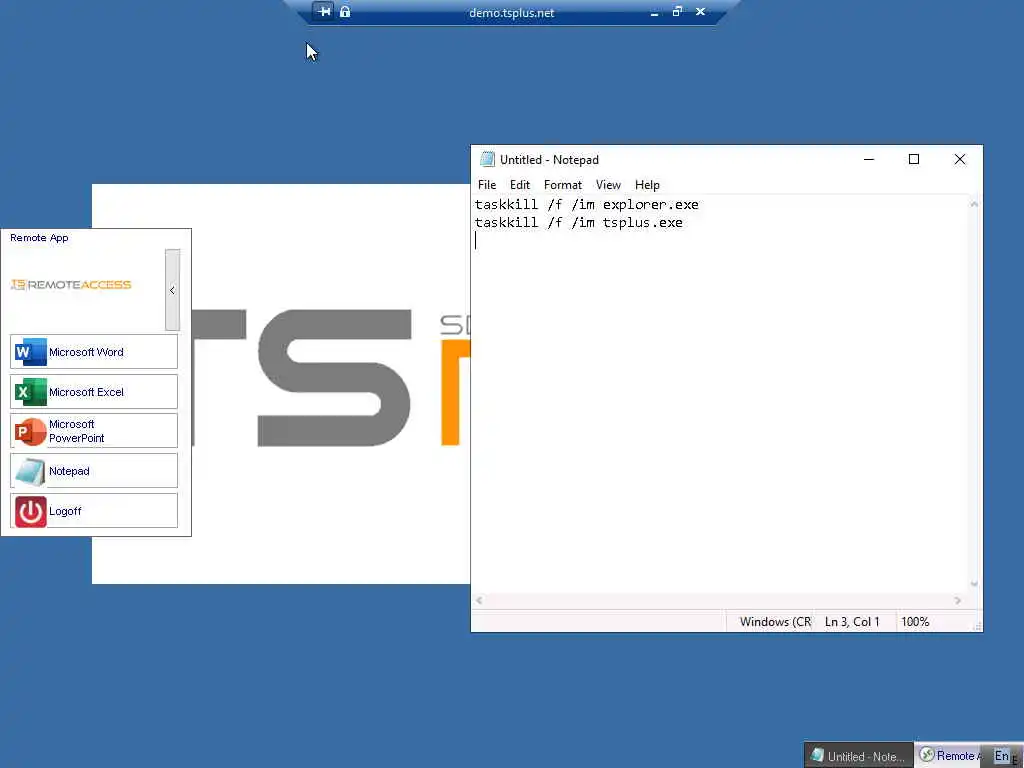The height and width of the screenshot is (768, 1024).
Task: Click the red Logoff power icon
Action: click(30, 511)
